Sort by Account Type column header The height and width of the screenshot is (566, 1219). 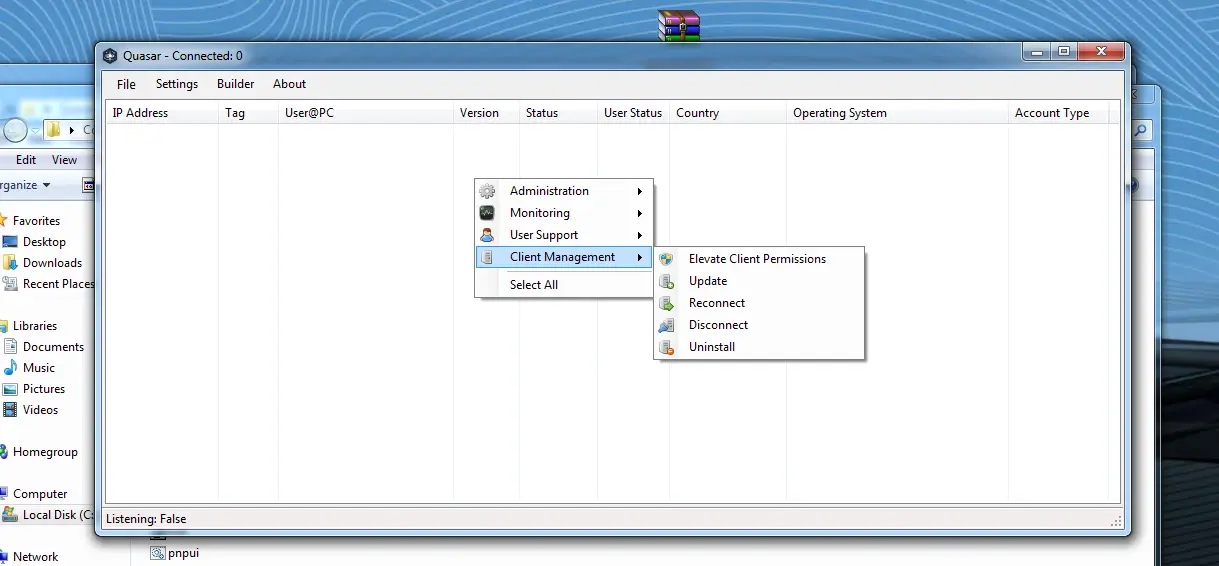(x=1059, y=113)
